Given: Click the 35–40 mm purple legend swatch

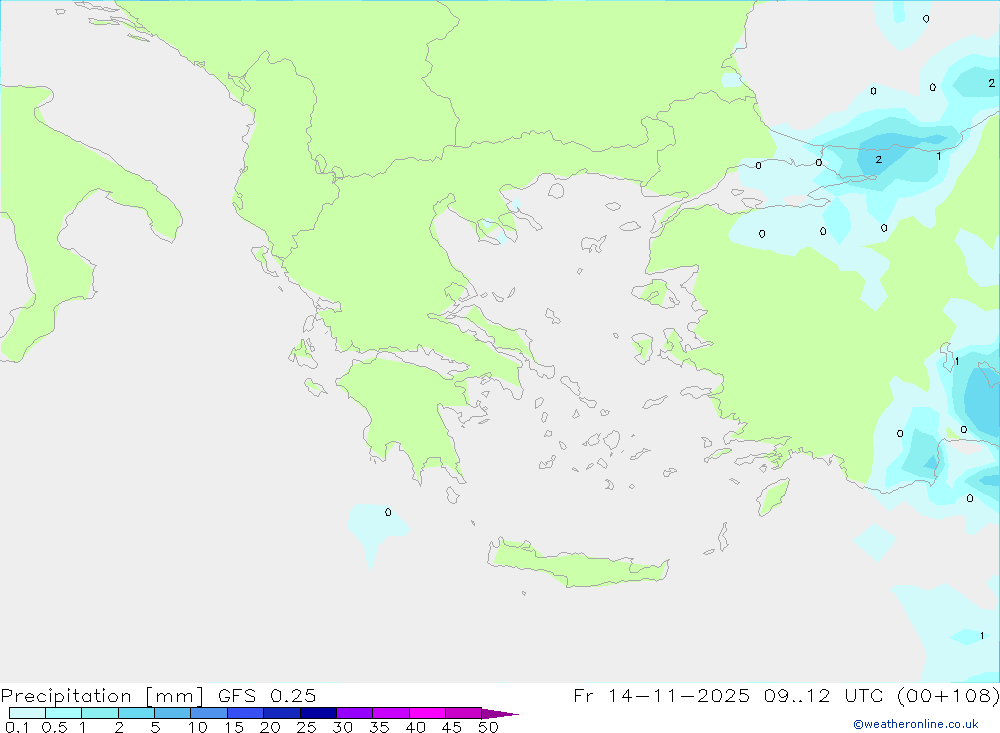Looking at the screenshot, I should [391, 713].
